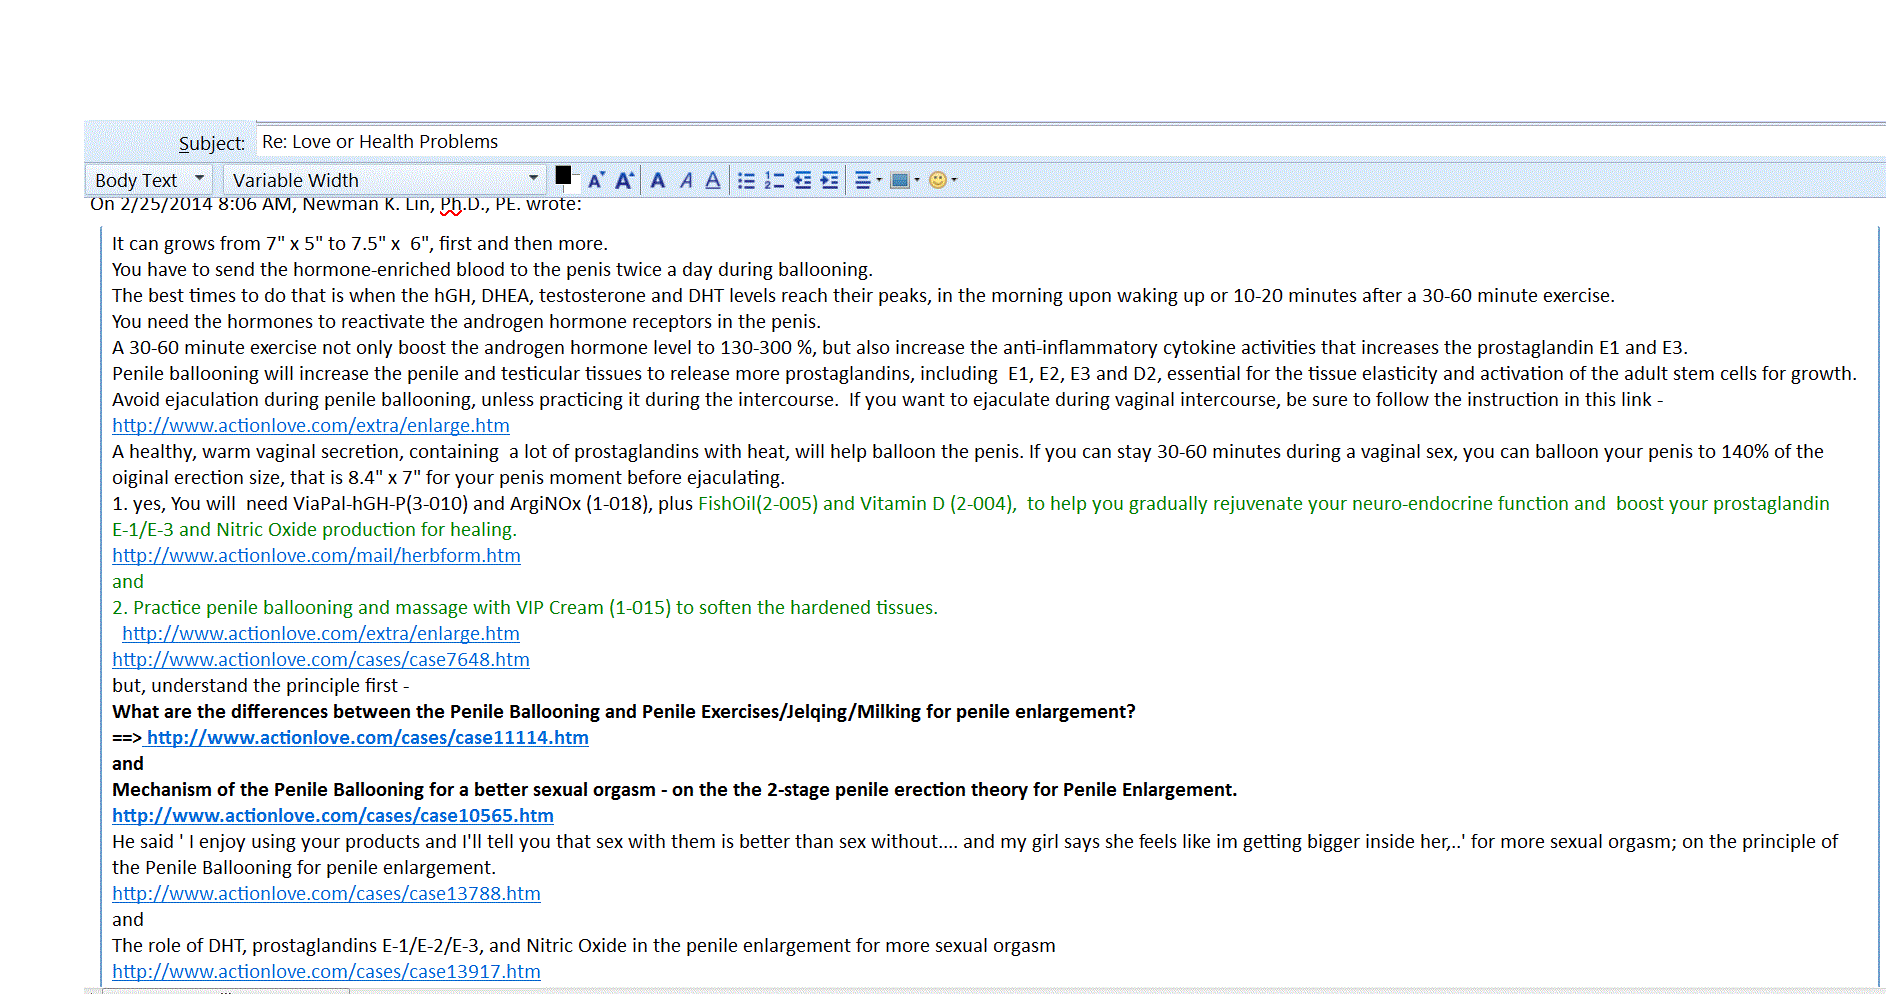Click into the Subject input field
The width and height of the screenshot is (1886, 994).
point(1000,142)
